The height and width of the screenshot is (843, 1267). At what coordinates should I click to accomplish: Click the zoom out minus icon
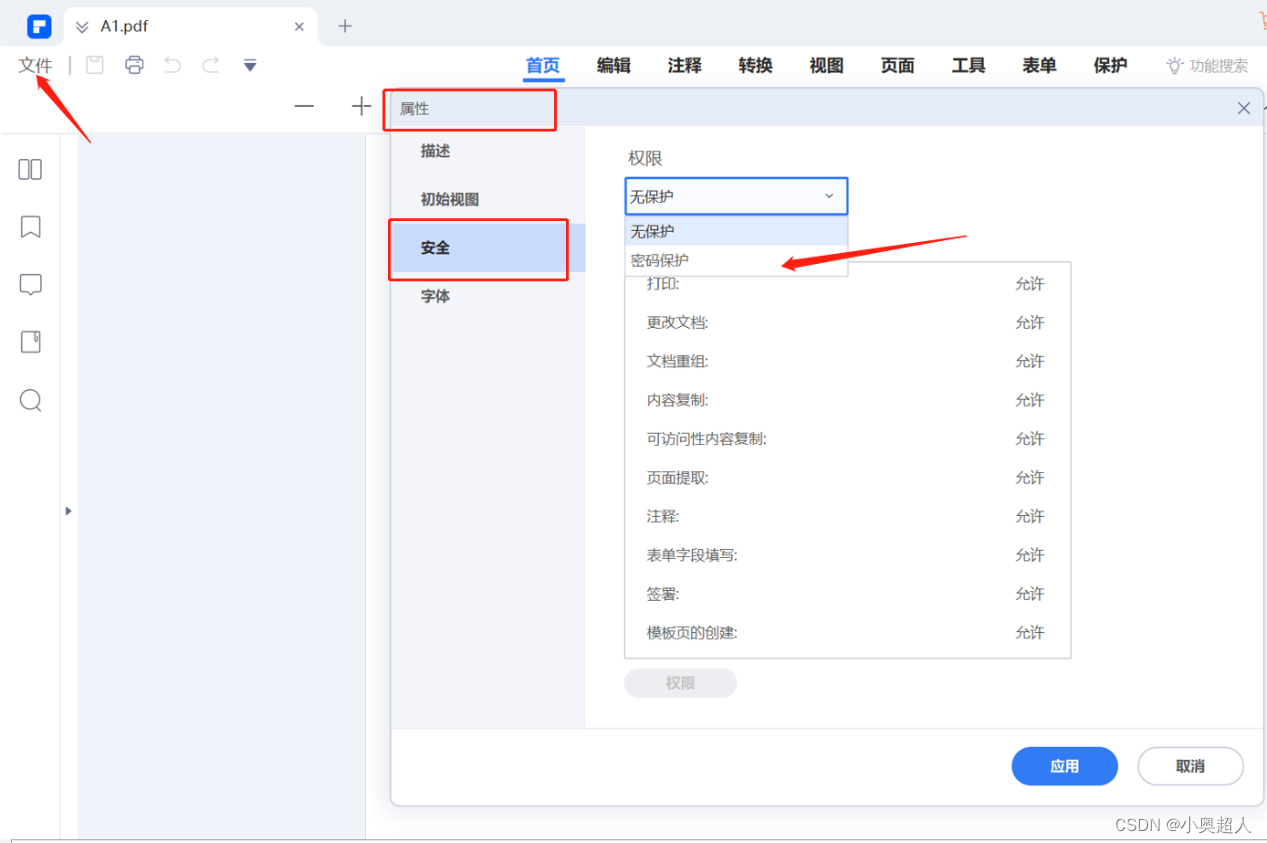tap(304, 106)
